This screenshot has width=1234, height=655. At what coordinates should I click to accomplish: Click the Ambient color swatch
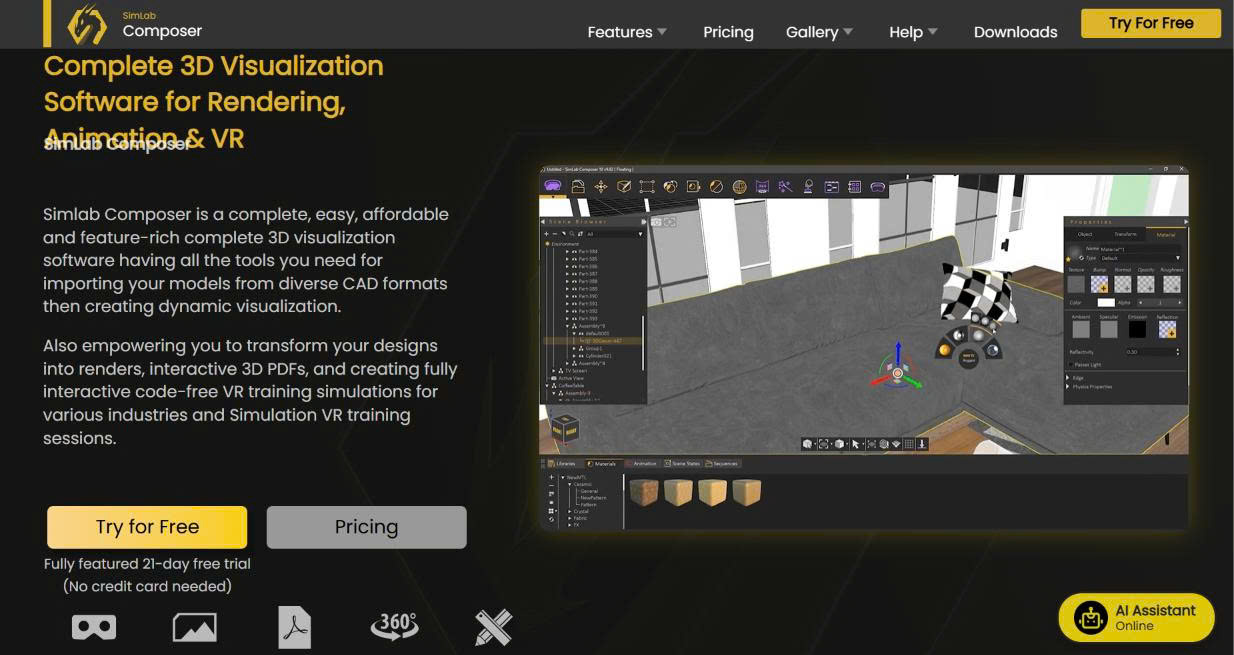(x=1081, y=329)
